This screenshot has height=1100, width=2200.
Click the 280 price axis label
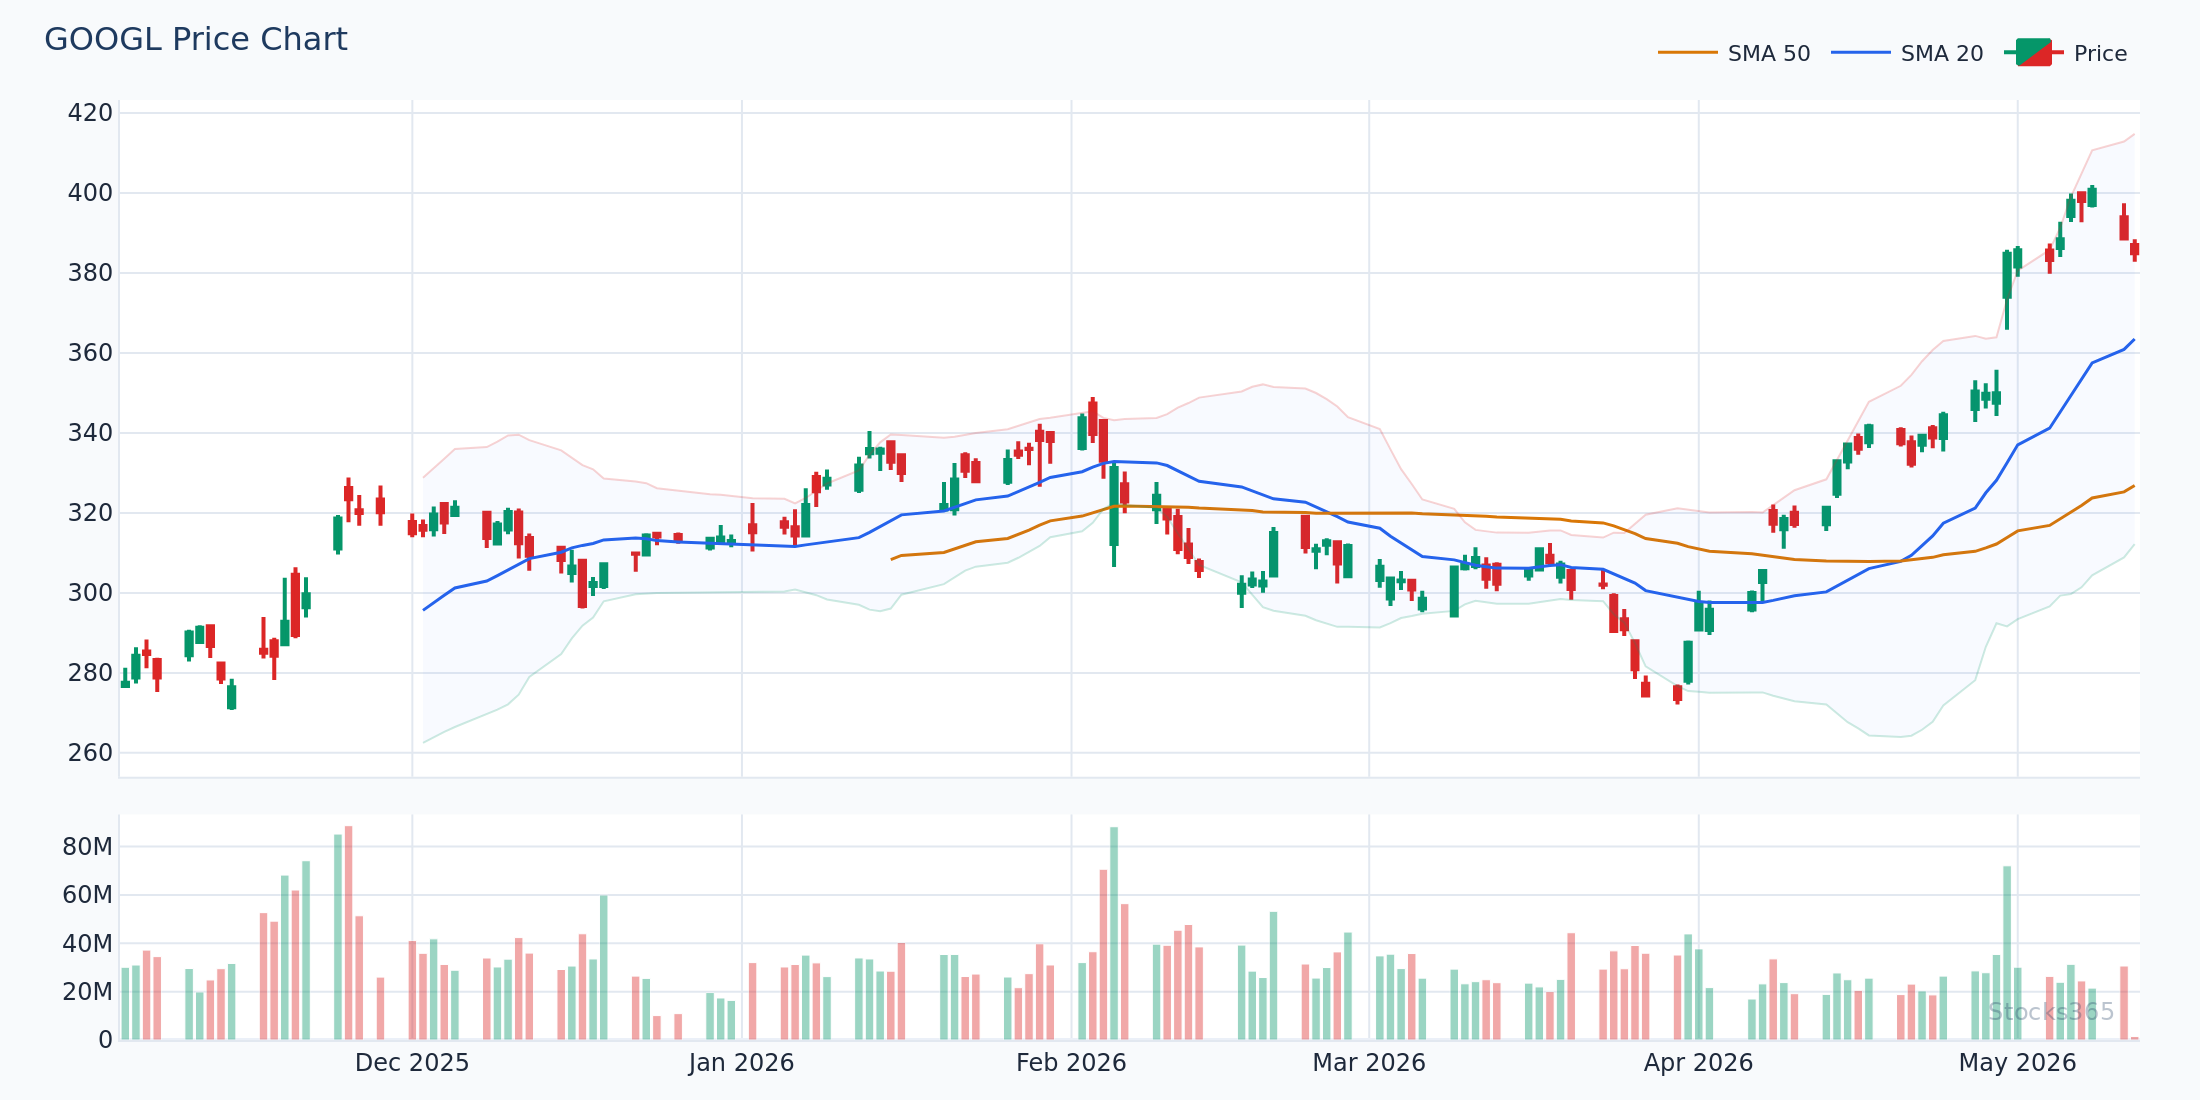pyautogui.click(x=90, y=673)
